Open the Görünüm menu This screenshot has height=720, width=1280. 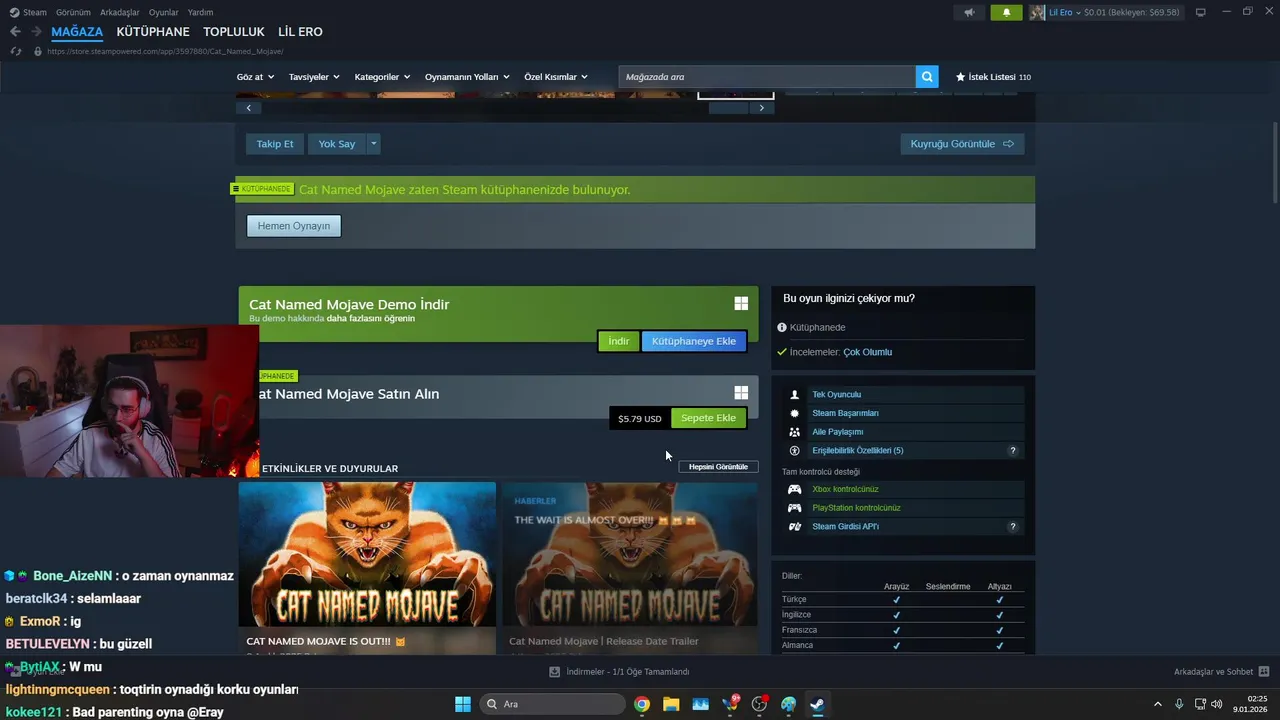pos(73,12)
